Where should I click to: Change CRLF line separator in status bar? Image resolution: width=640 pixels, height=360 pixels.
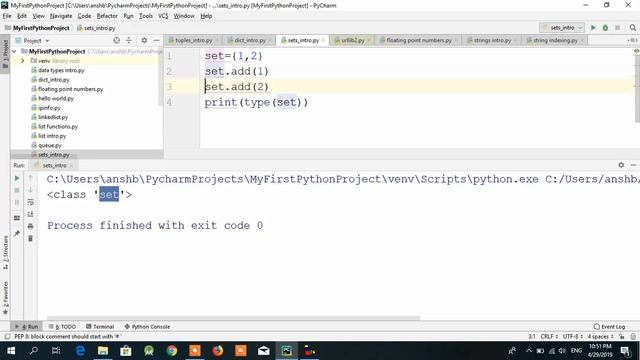pyautogui.click(x=549, y=337)
